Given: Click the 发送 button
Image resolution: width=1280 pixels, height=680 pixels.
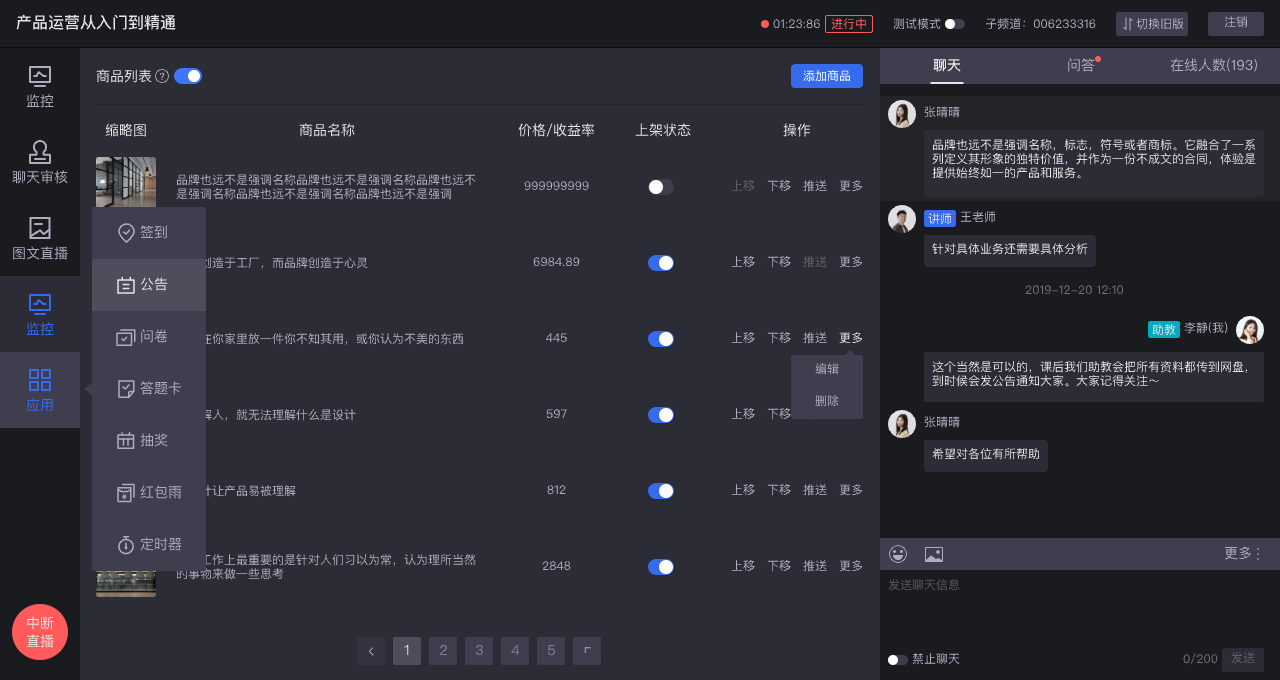Looking at the screenshot, I should pos(1243,659).
